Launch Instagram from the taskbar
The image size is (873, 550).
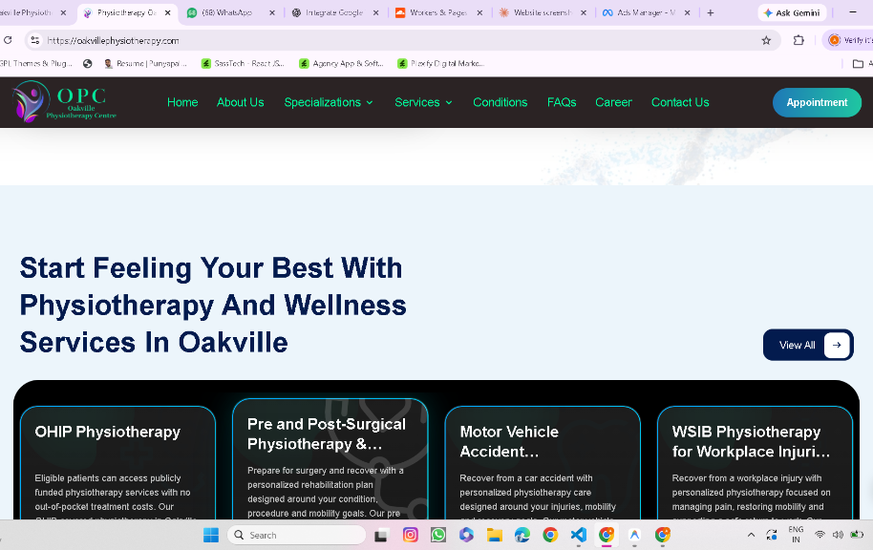410,535
